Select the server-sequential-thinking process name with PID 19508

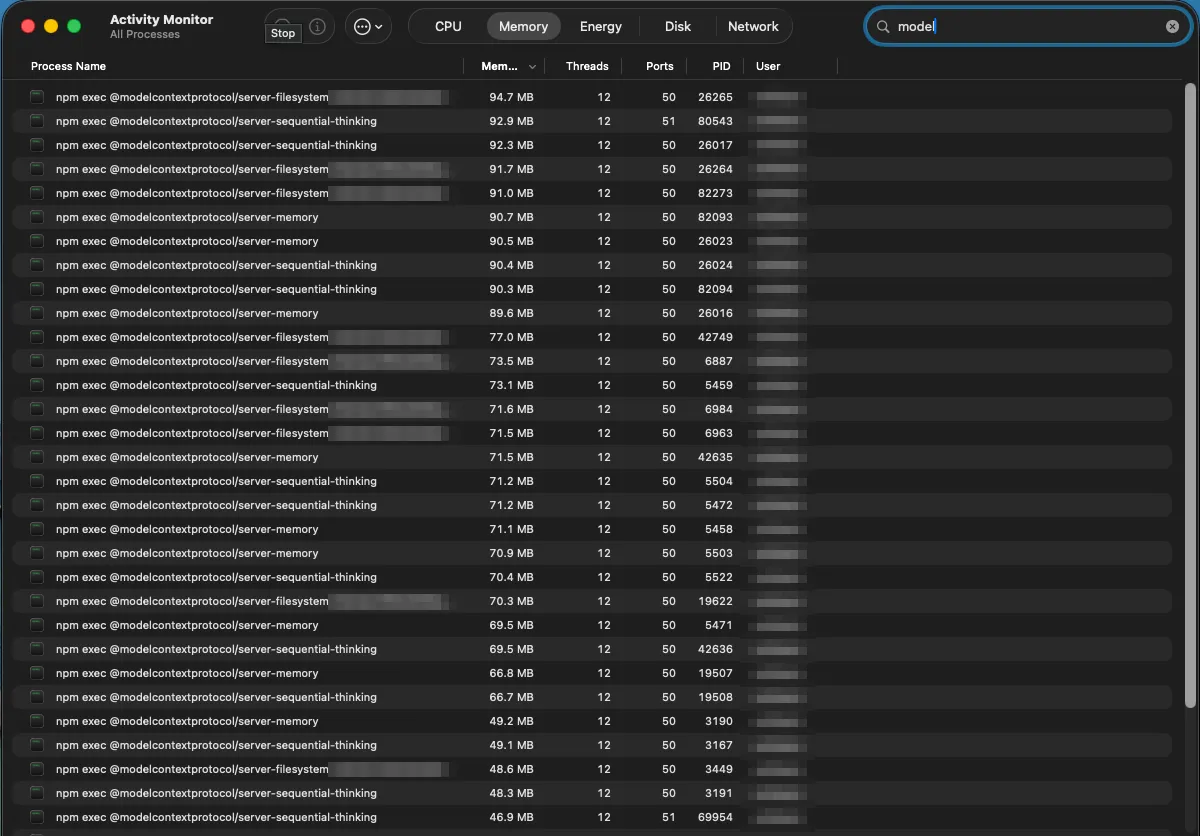click(216, 697)
